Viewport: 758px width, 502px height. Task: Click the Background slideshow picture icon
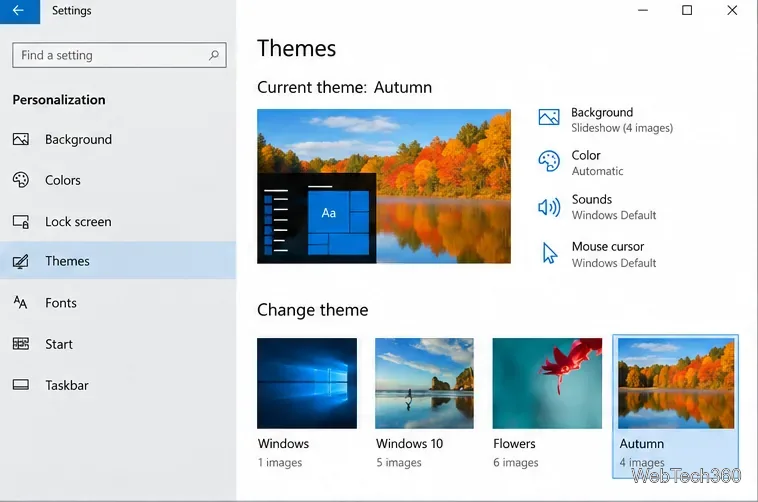click(549, 117)
